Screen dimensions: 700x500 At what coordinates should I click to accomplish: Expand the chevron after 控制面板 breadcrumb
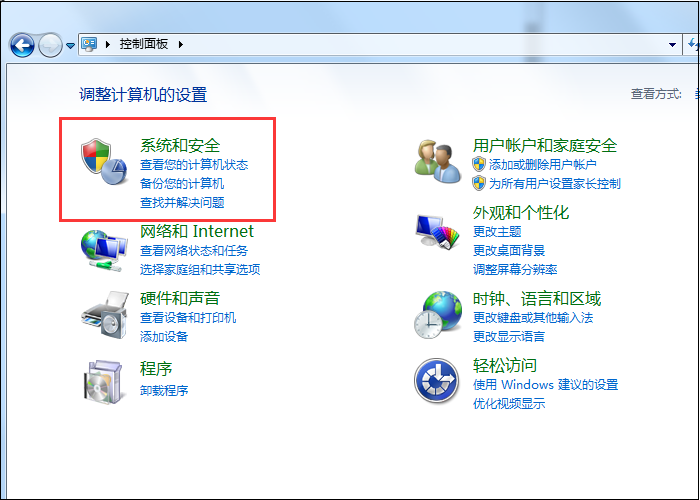[180, 44]
